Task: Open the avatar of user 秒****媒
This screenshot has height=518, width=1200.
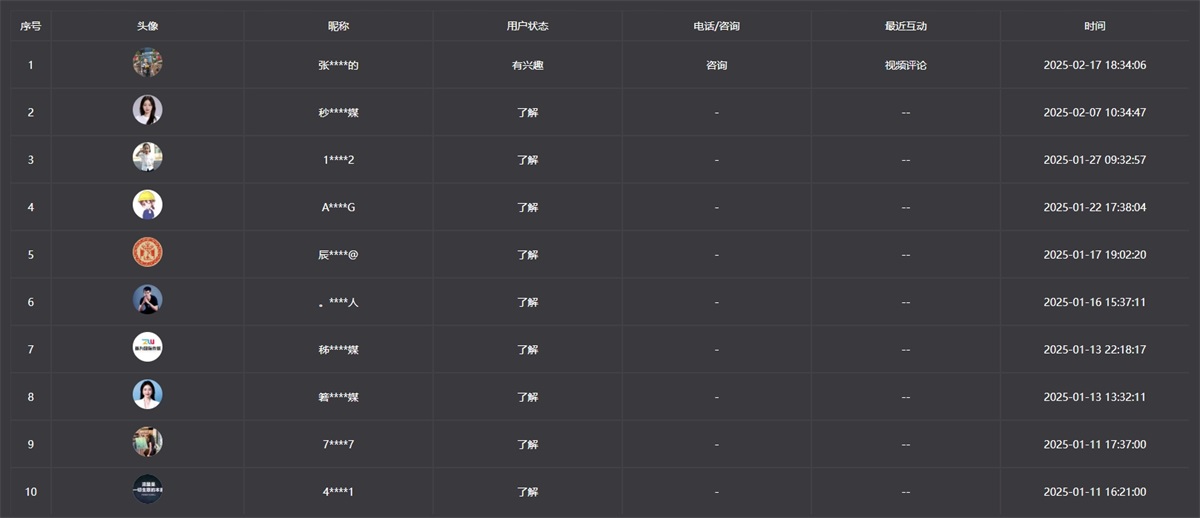Action: point(147,110)
